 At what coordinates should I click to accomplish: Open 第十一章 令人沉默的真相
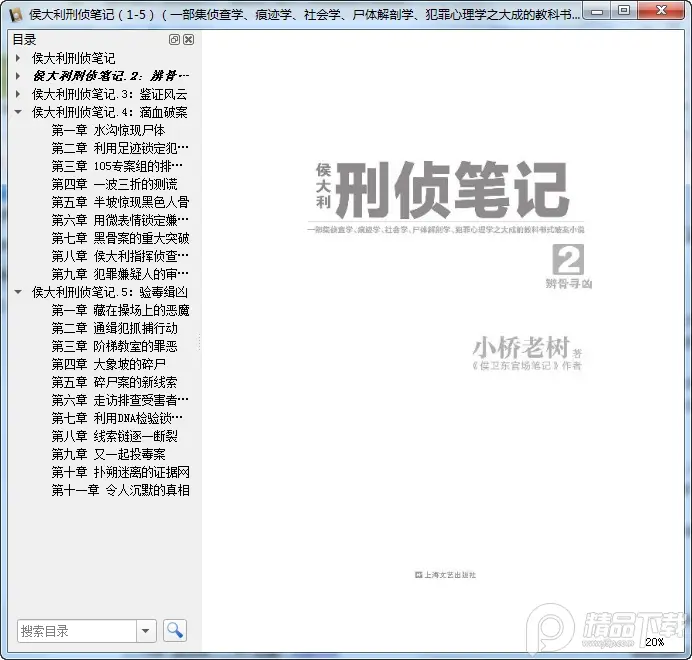(120, 490)
